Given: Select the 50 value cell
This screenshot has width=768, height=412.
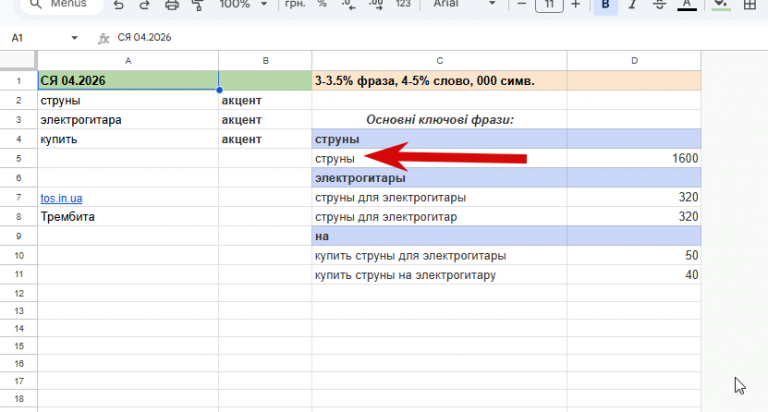Looking at the screenshot, I should pyautogui.click(x=634, y=255).
